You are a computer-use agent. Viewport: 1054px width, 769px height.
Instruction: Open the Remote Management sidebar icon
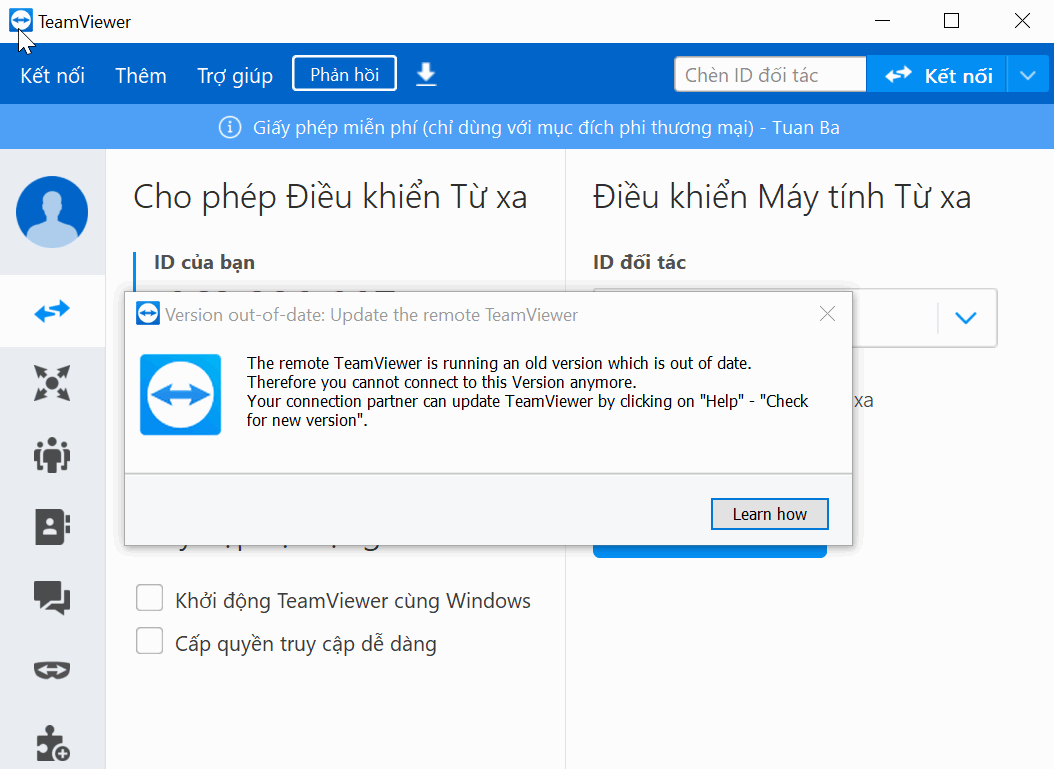(x=52, y=383)
